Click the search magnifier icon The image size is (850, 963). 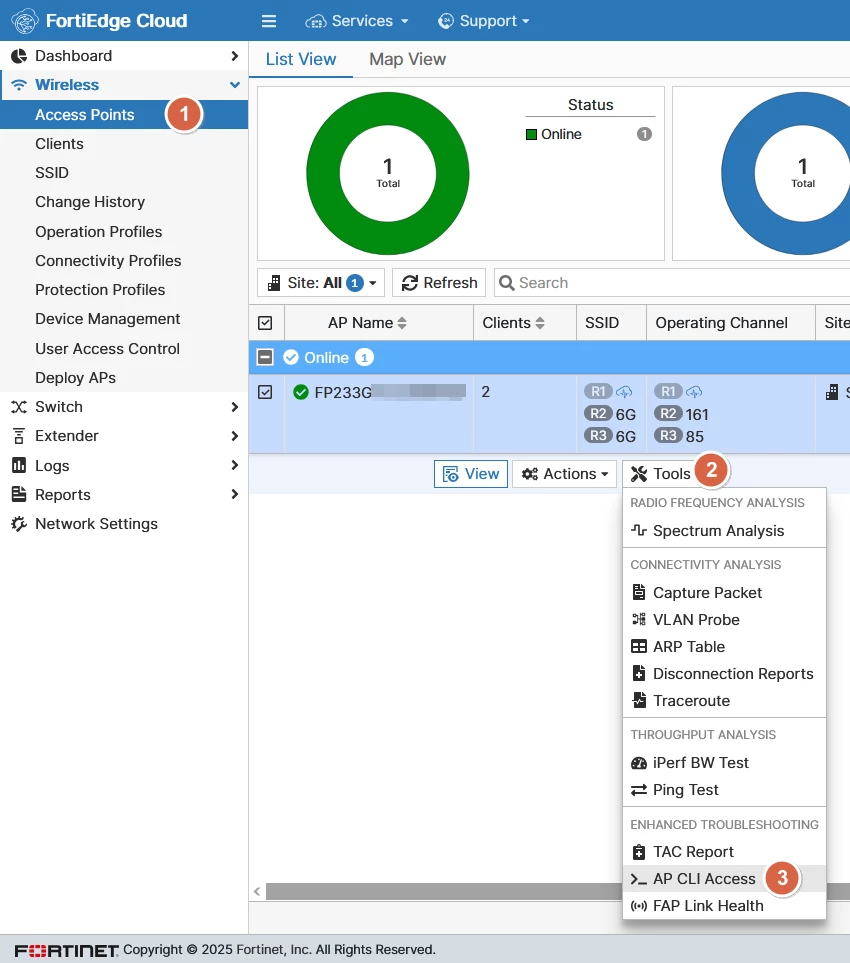(507, 283)
